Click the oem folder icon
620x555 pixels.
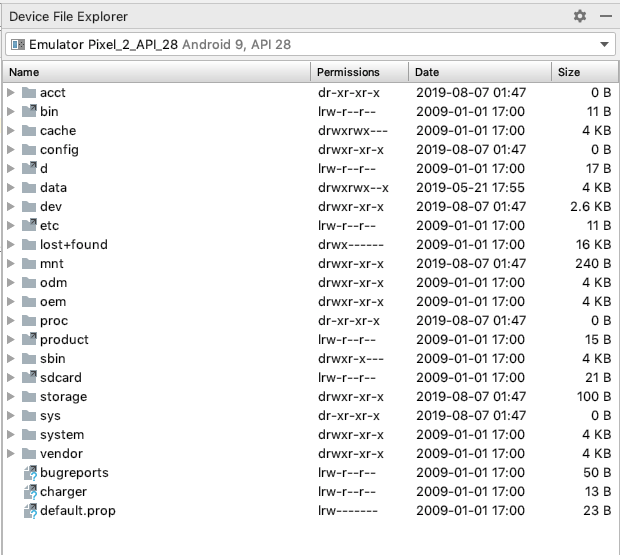29,301
